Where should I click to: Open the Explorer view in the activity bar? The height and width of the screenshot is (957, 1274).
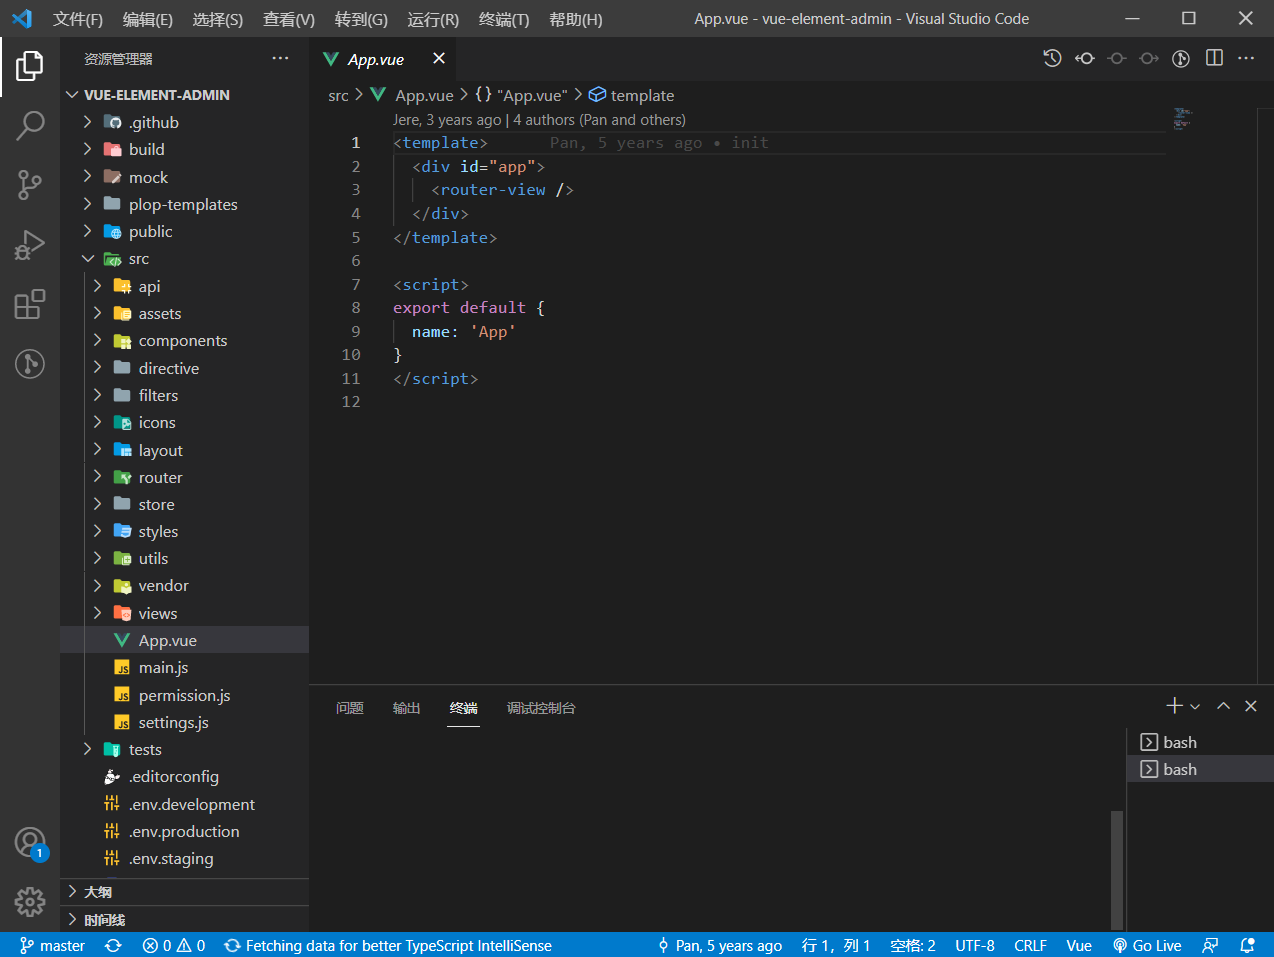coord(30,66)
